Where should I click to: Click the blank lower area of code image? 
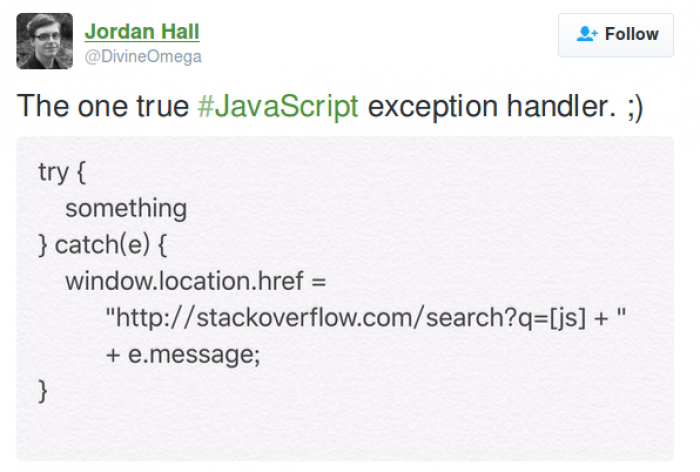[345, 431]
